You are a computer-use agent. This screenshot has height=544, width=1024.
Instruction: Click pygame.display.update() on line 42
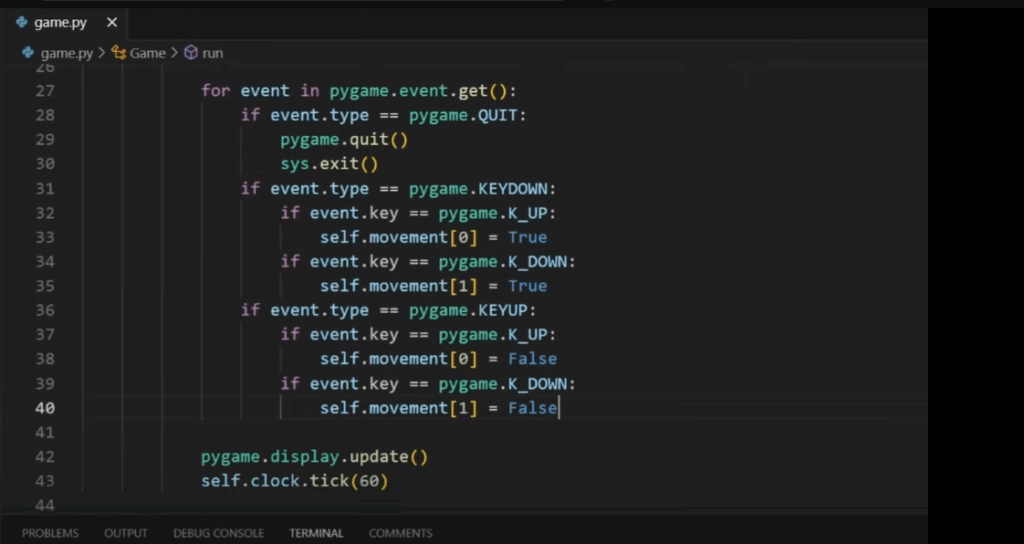(314, 457)
